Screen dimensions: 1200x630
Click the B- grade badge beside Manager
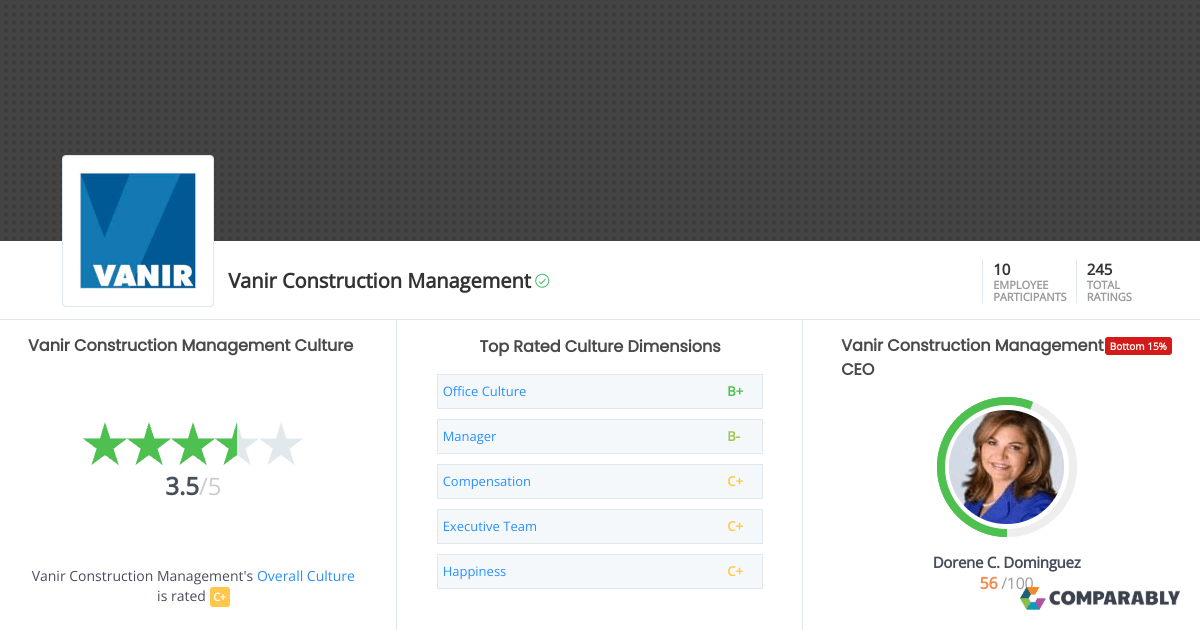tap(735, 436)
